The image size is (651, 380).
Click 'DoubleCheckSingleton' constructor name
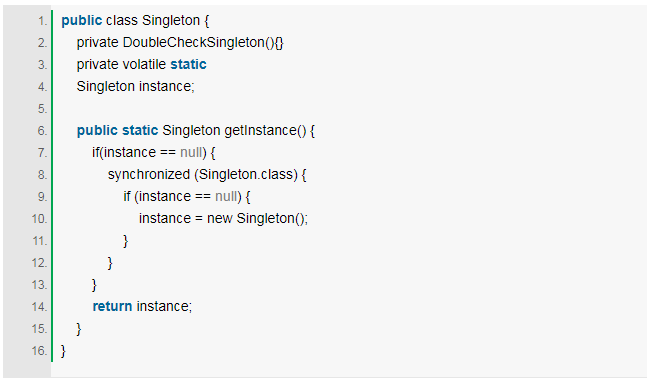click(193, 42)
